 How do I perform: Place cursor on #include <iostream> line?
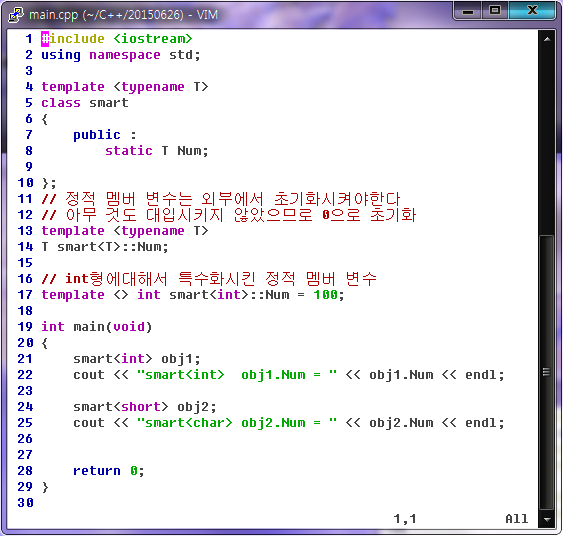pyautogui.click(x=117, y=39)
